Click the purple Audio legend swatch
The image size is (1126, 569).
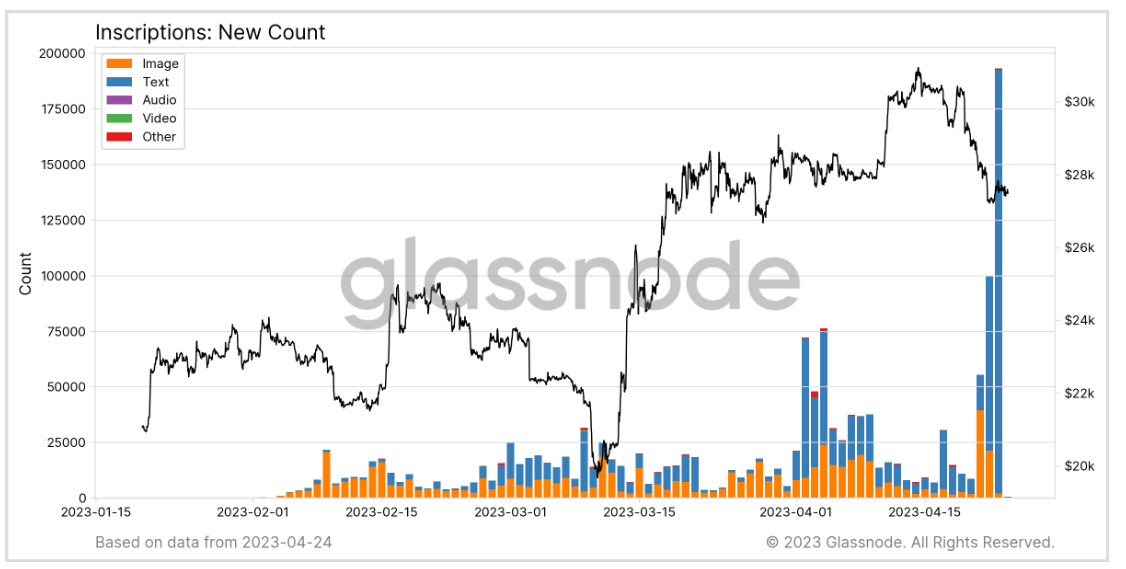(118, 100)
